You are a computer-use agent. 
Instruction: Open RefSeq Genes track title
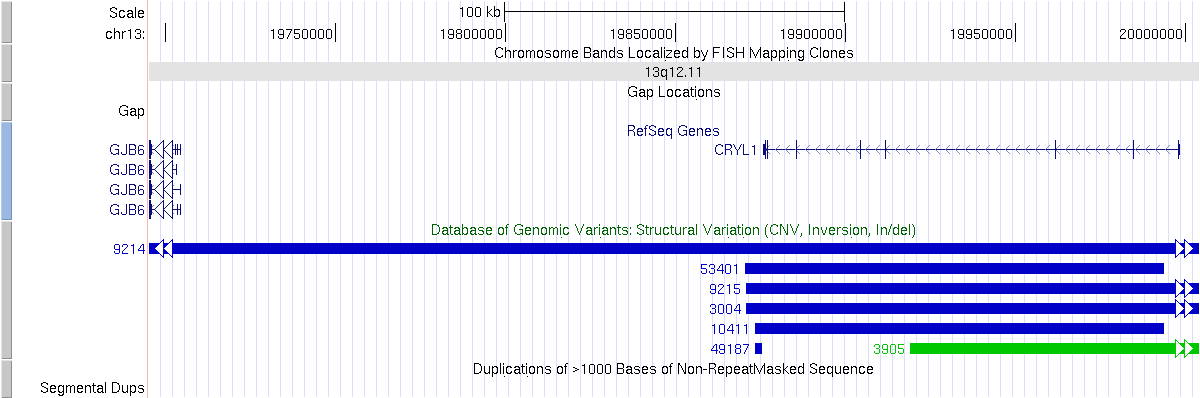coord(673,131)
